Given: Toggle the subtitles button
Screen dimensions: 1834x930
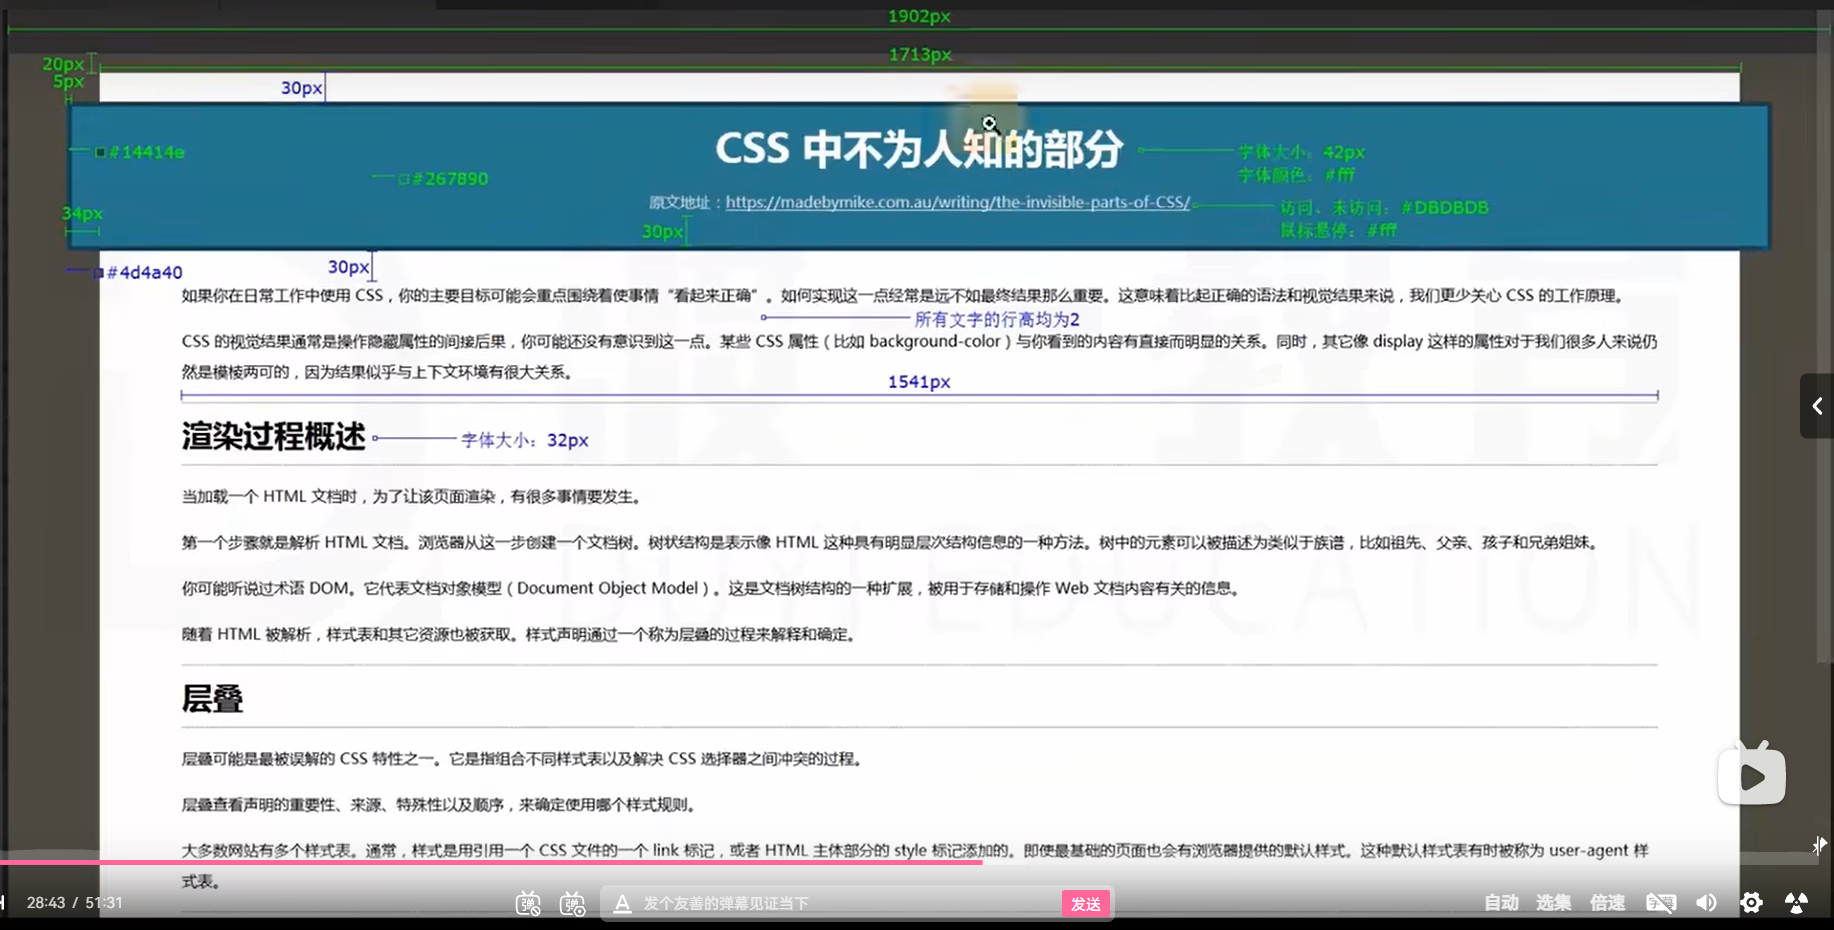Looking at the screenshot, I should click(x=1661, y=903).
